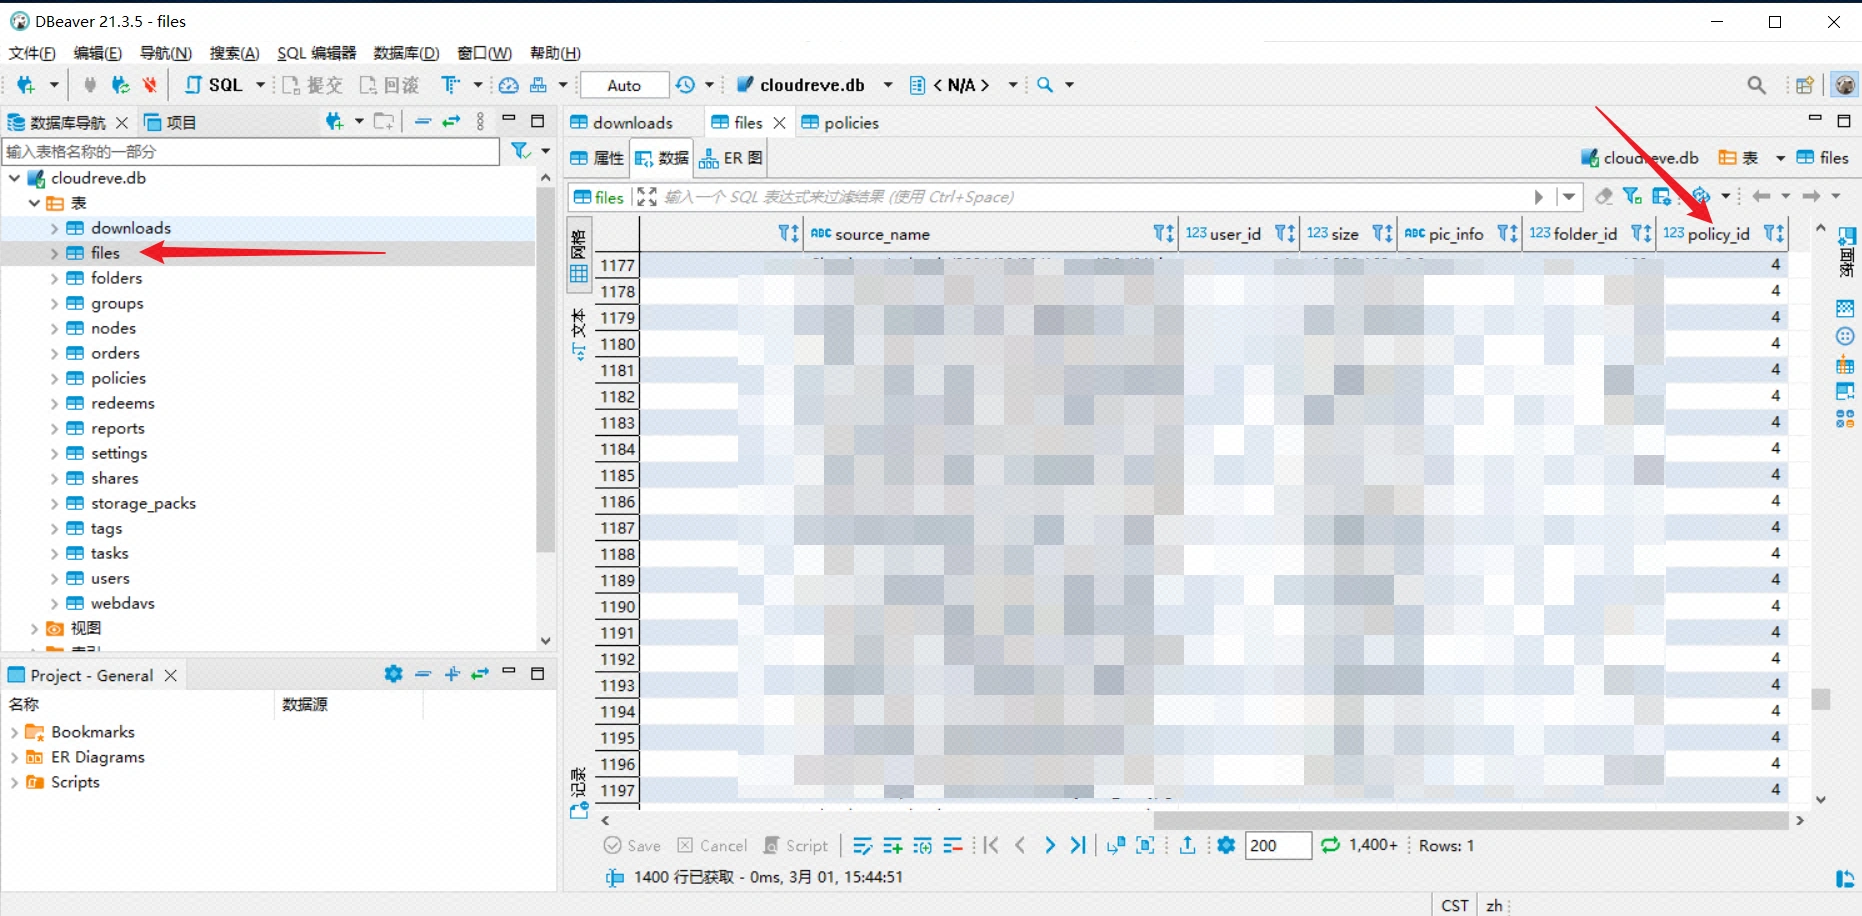Click the transaction log clock icon
This screenshot has width=1862, height=916.
[685, 85]
